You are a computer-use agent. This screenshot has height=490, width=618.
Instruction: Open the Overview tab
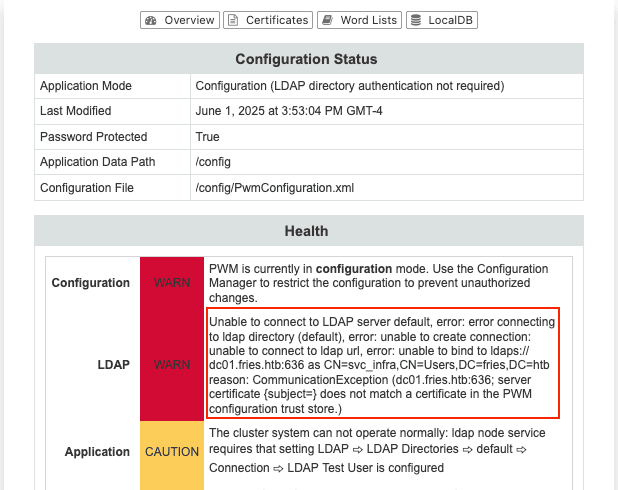coord(180,20)
